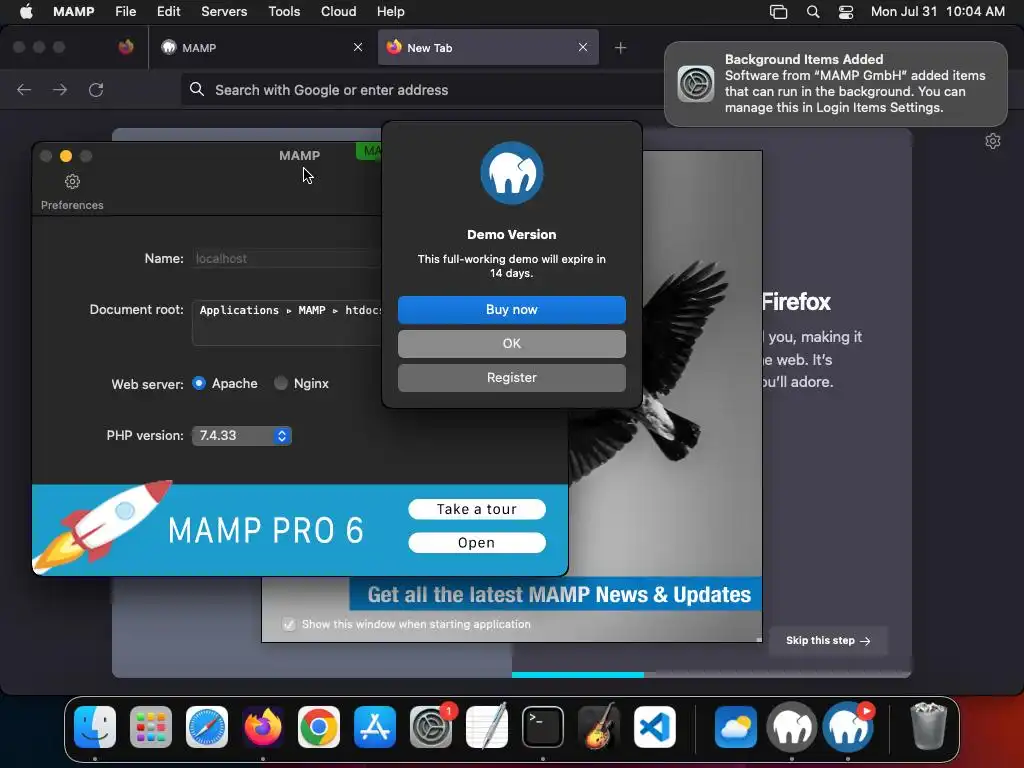This screenshot has width=1024, height=768.
Task: Open the Help menu
Action: tap(391, 12)
